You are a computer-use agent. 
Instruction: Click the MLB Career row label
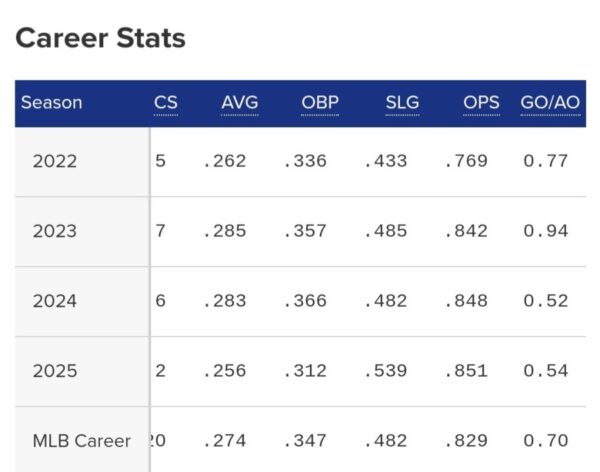pyautogui.click(x=82, y=441)
